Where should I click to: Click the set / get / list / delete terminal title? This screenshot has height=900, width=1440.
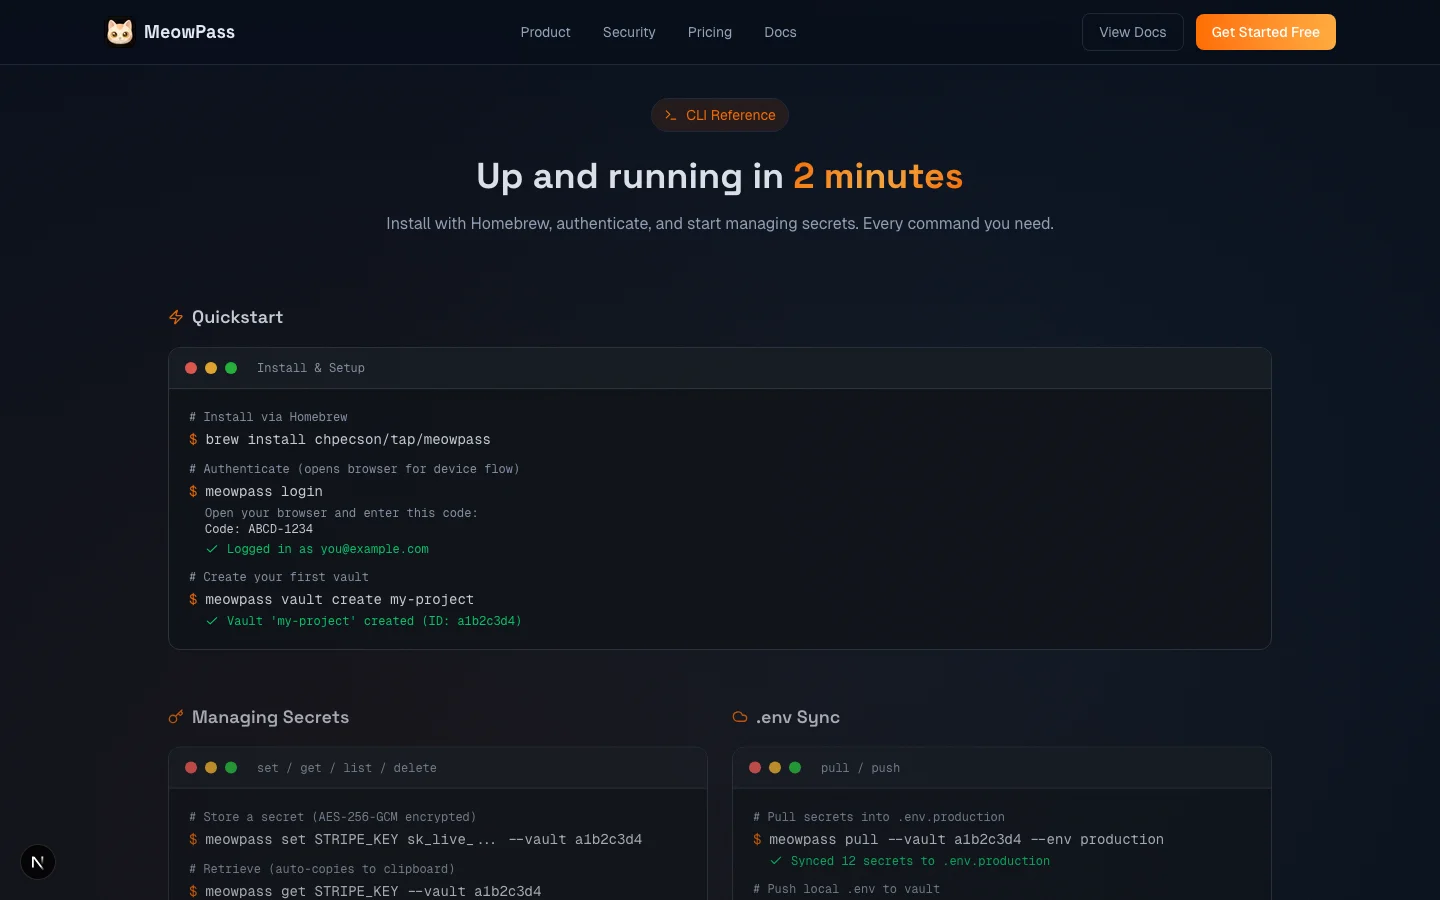(347, 768)
